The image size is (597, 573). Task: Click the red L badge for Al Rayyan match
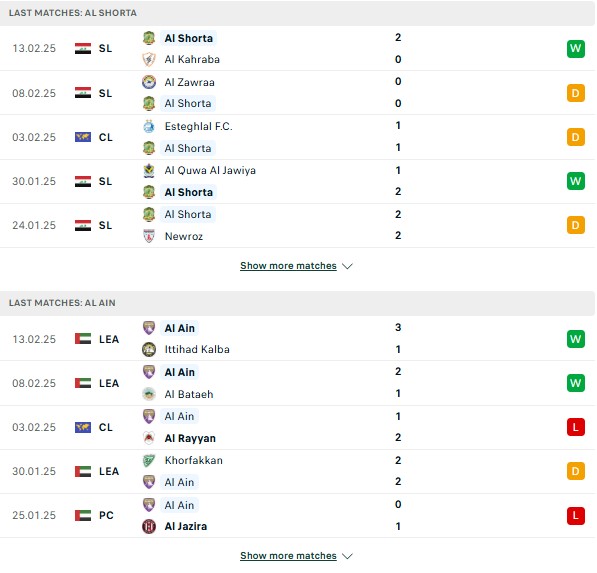575,427
